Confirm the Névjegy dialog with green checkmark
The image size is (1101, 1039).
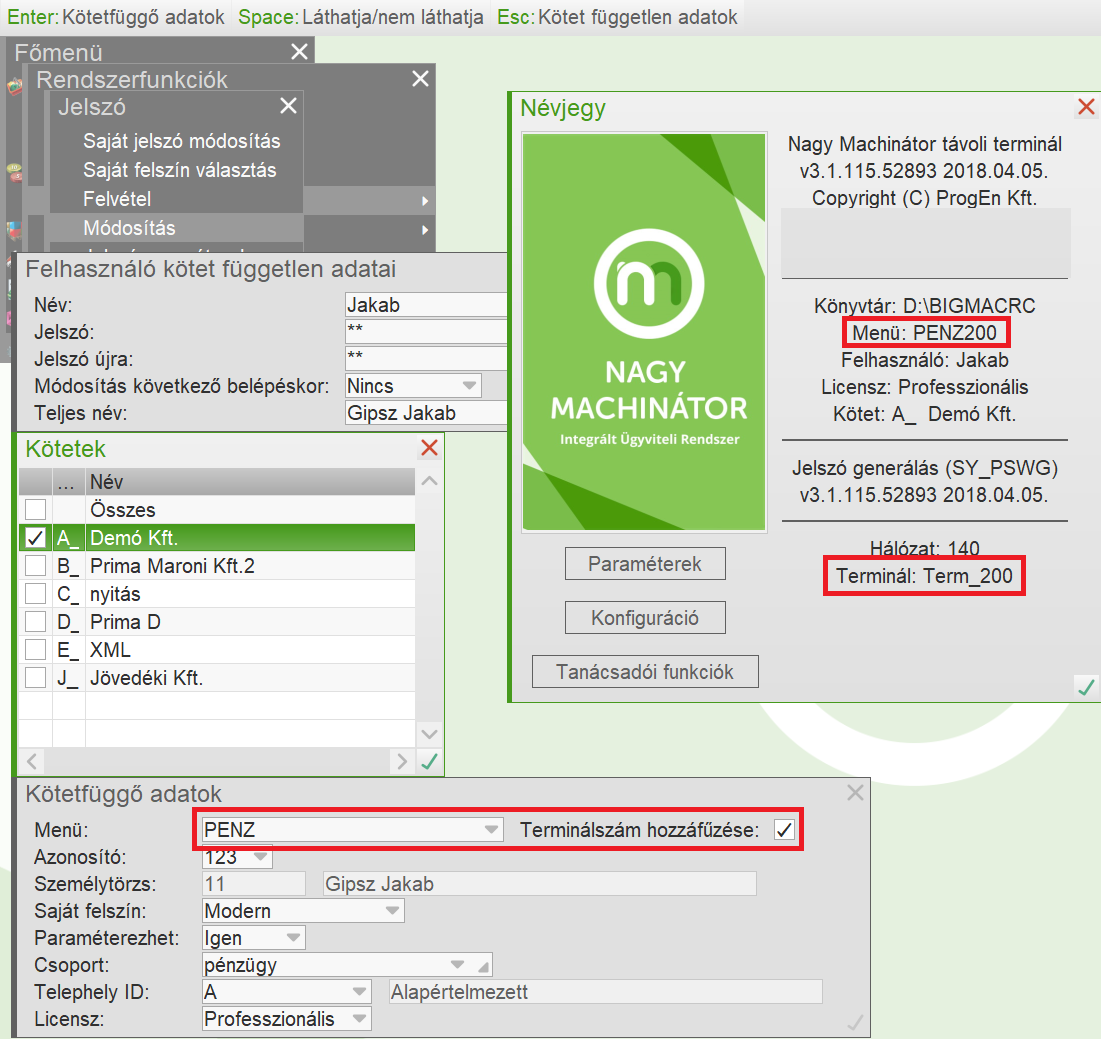click(x=1086, y=687)
